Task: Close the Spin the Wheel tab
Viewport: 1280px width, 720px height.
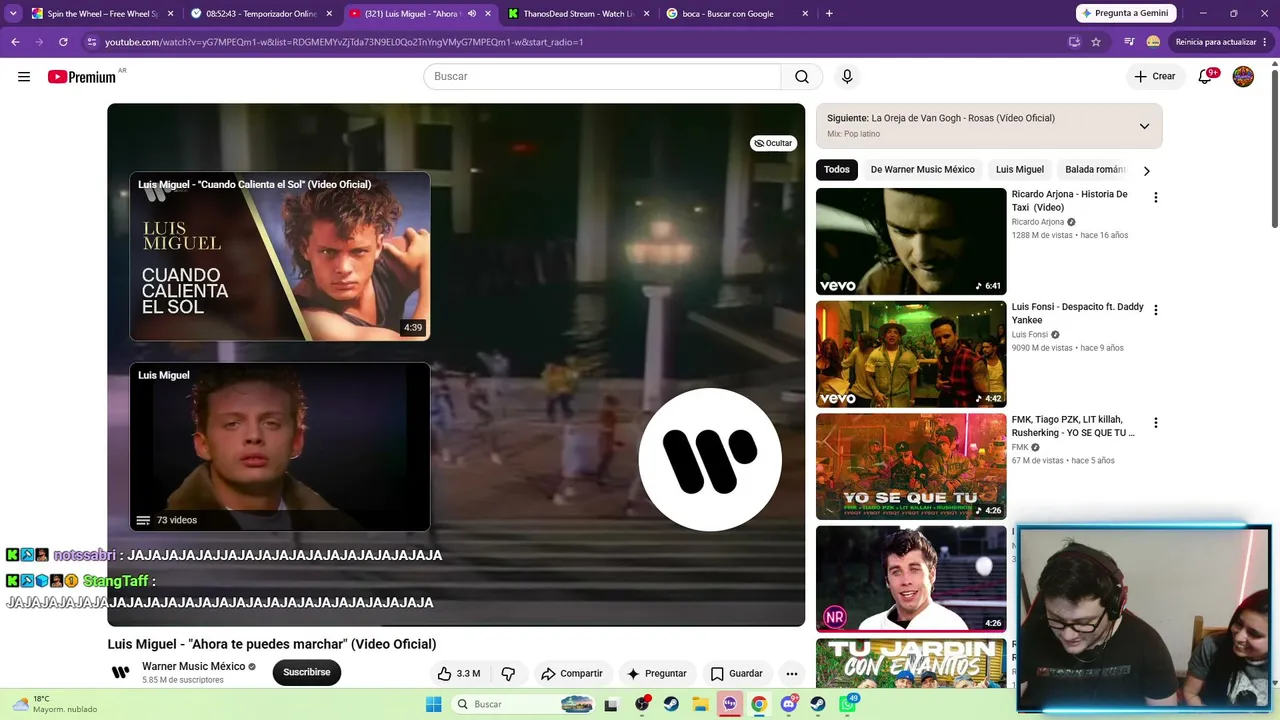Action: click(x=170, y=14)
